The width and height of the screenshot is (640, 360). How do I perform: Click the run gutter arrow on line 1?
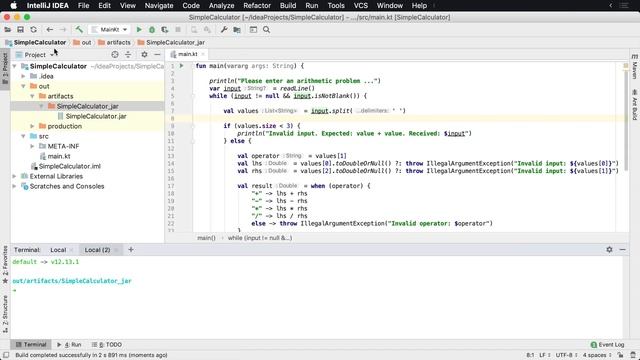point(182,66)
